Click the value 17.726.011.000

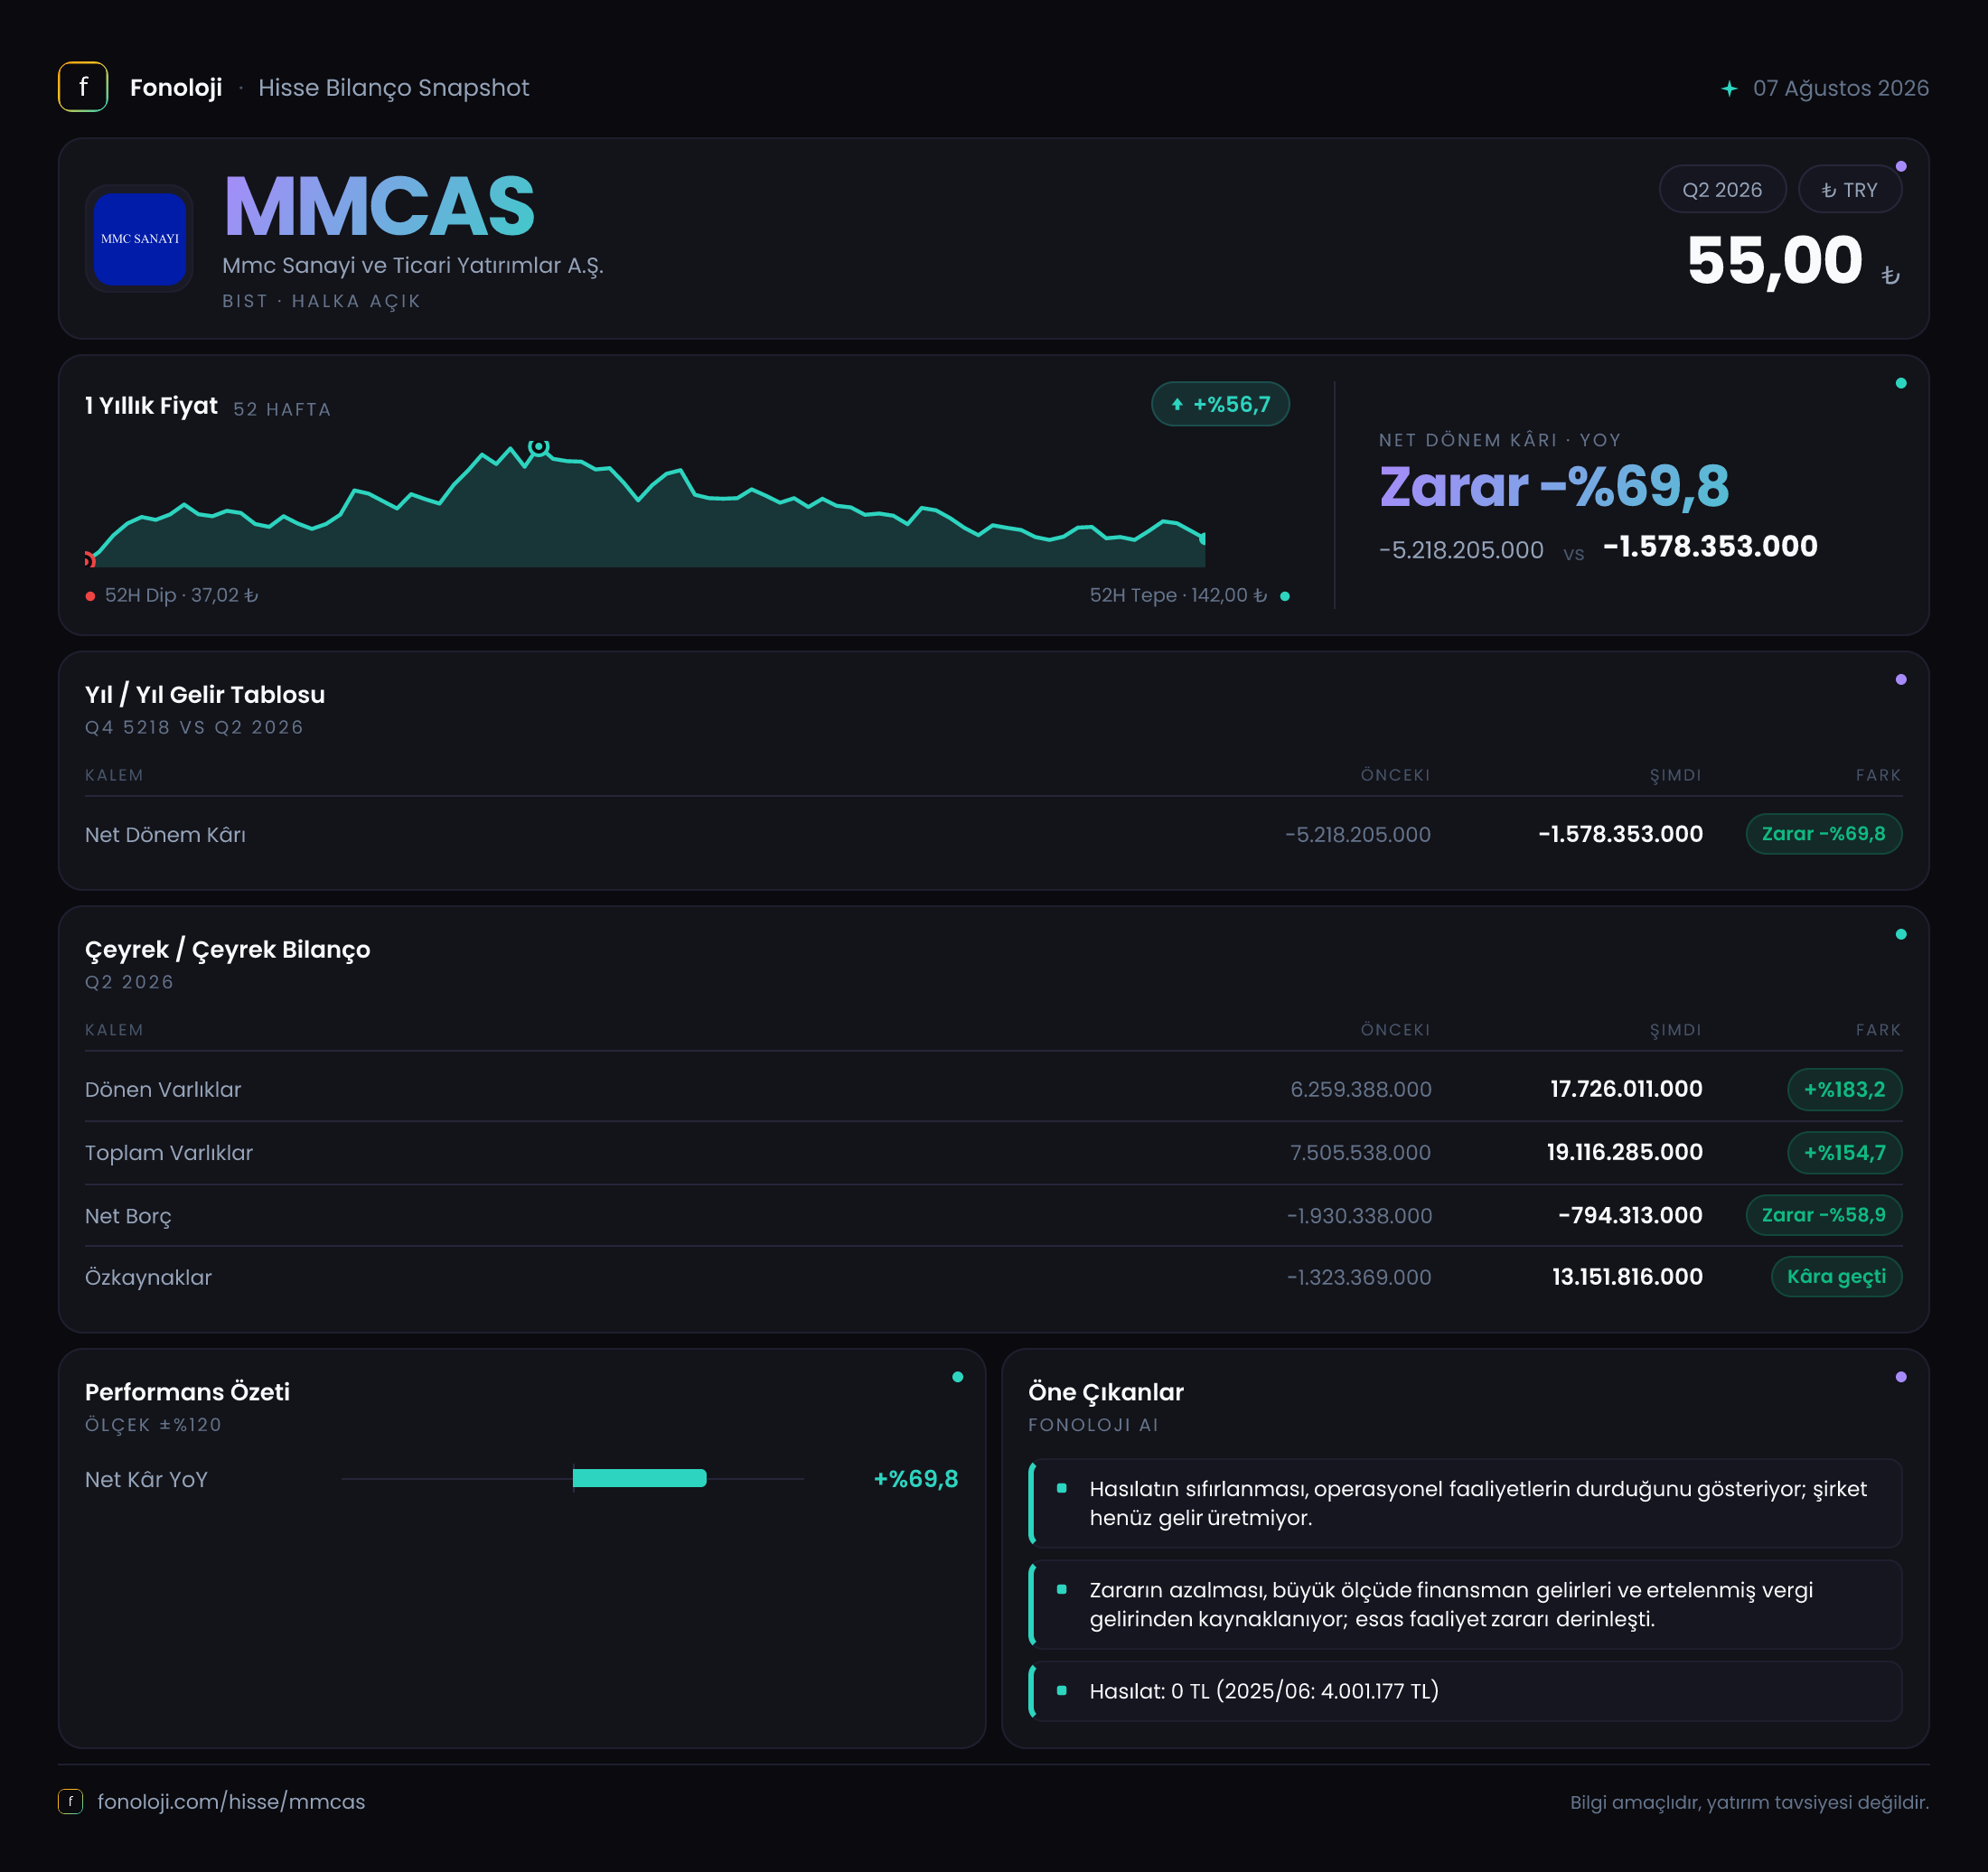(1626, 1089)
